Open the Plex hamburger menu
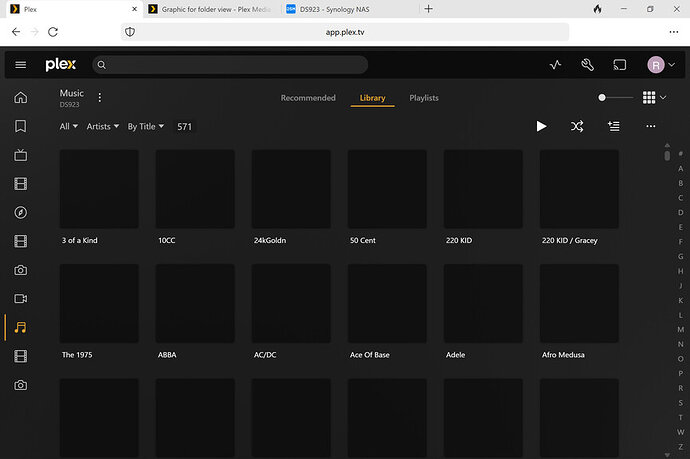690x459 pixels. pos(20,65)
